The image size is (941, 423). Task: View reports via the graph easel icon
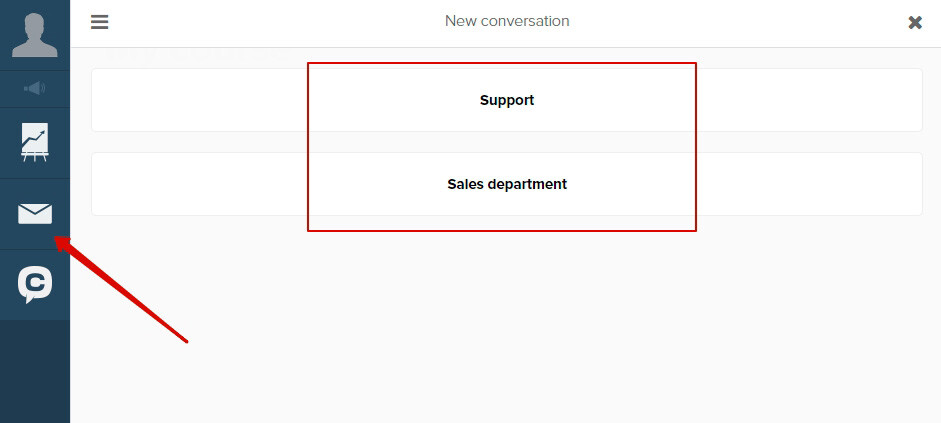[35, 142]
